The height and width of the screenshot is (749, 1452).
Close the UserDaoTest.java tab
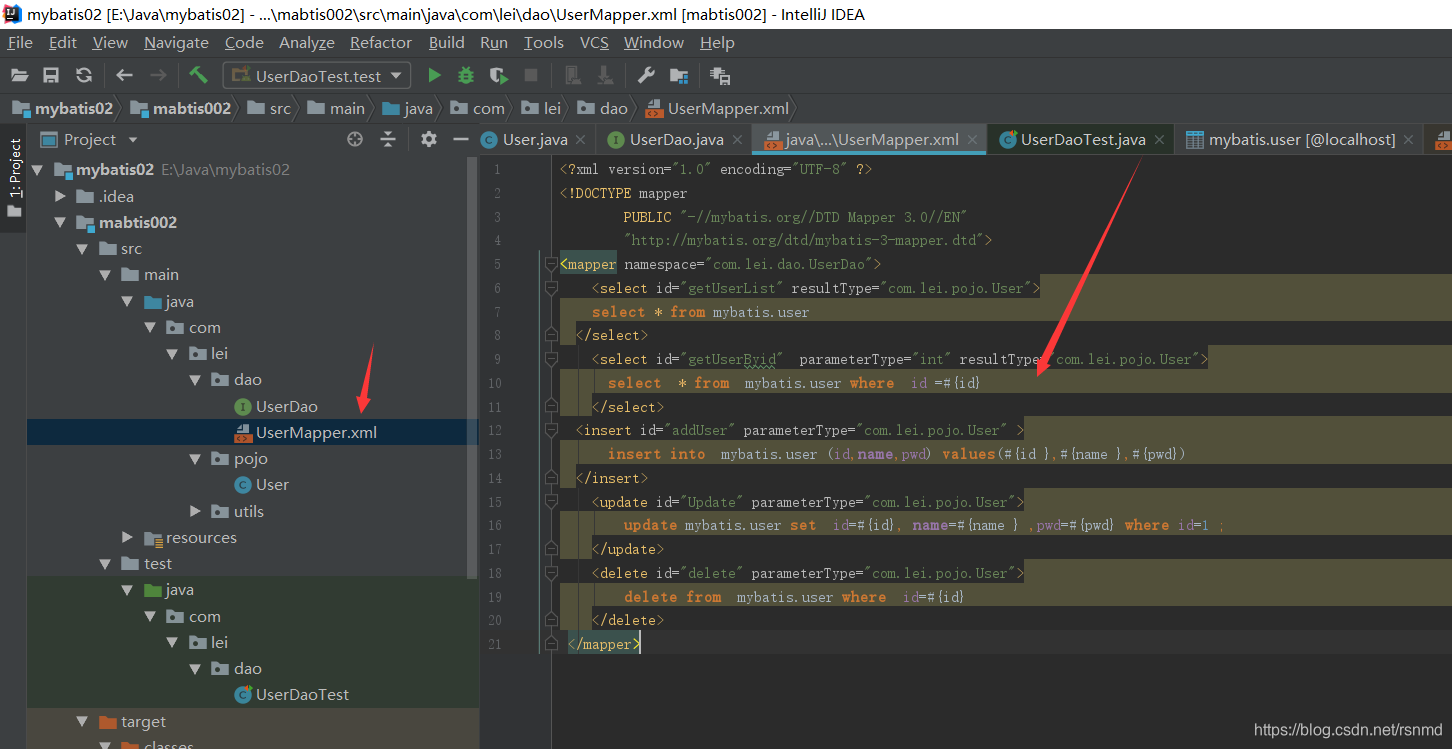pyautogui.click(x=1161, y=141)
